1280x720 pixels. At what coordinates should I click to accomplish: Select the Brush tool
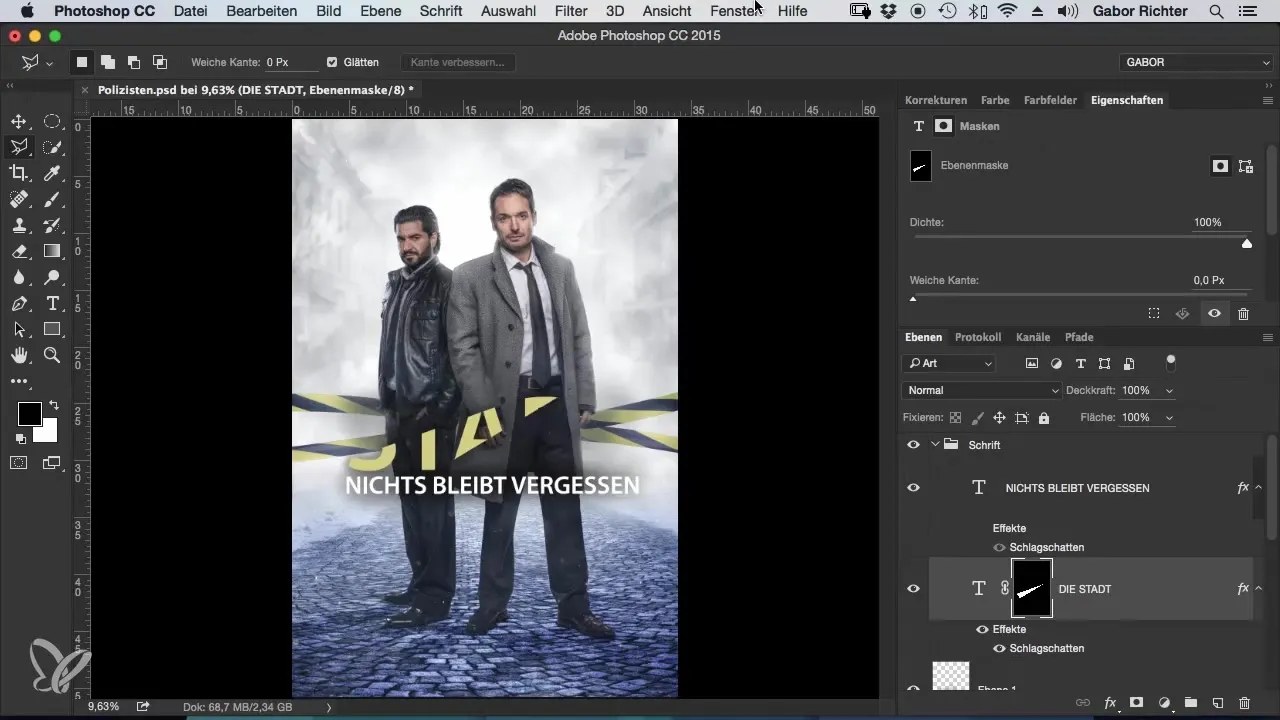52,199
